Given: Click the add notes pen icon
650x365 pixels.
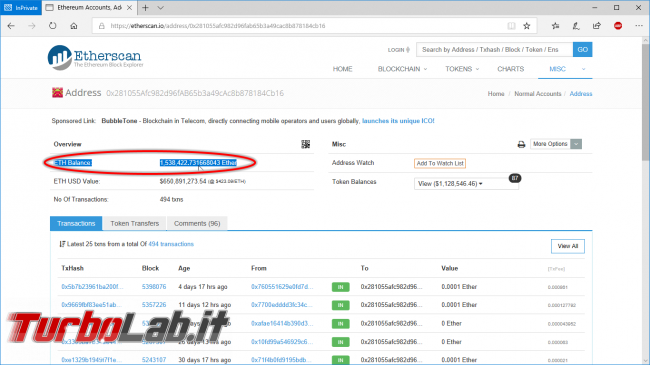Looking at the screenshot, I should click(x=576, y=26).
